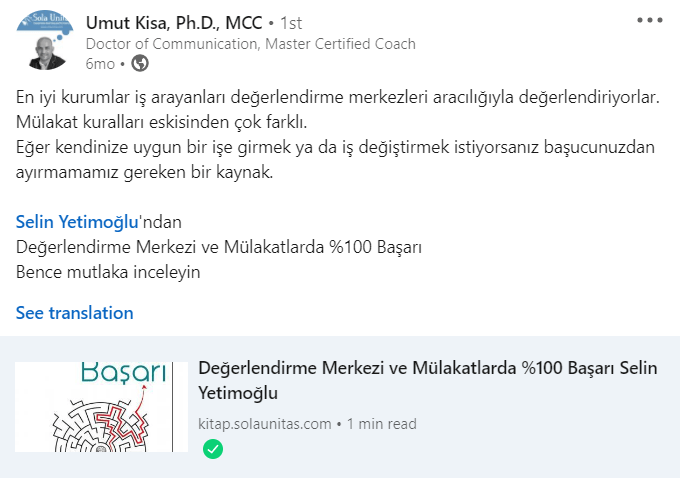Click Umut Kisa's profile photo
Image resolution: width=680 pixels, height=483 pixels.
click(41, 40)
